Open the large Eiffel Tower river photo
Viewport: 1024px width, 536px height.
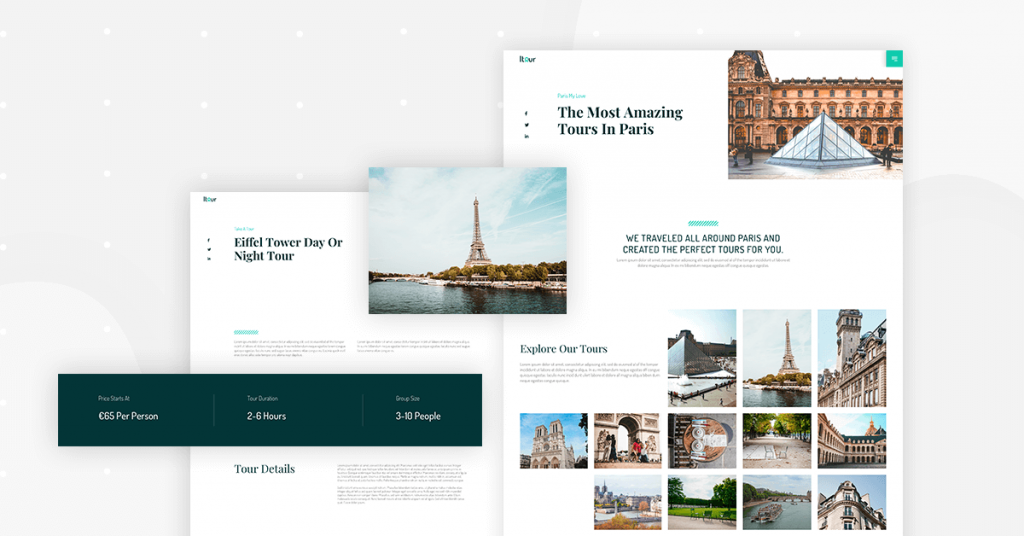pyautogui.click(x=467, y=240)
